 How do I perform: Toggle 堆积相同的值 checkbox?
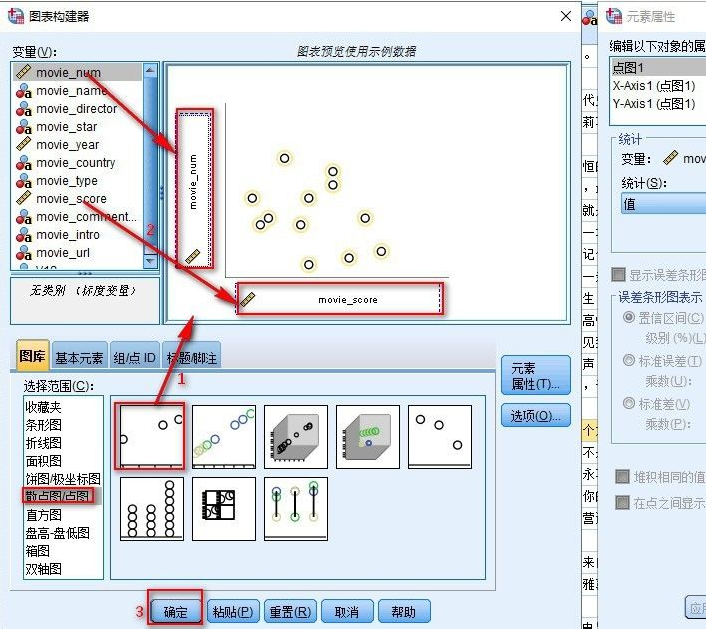pos(622,476)
